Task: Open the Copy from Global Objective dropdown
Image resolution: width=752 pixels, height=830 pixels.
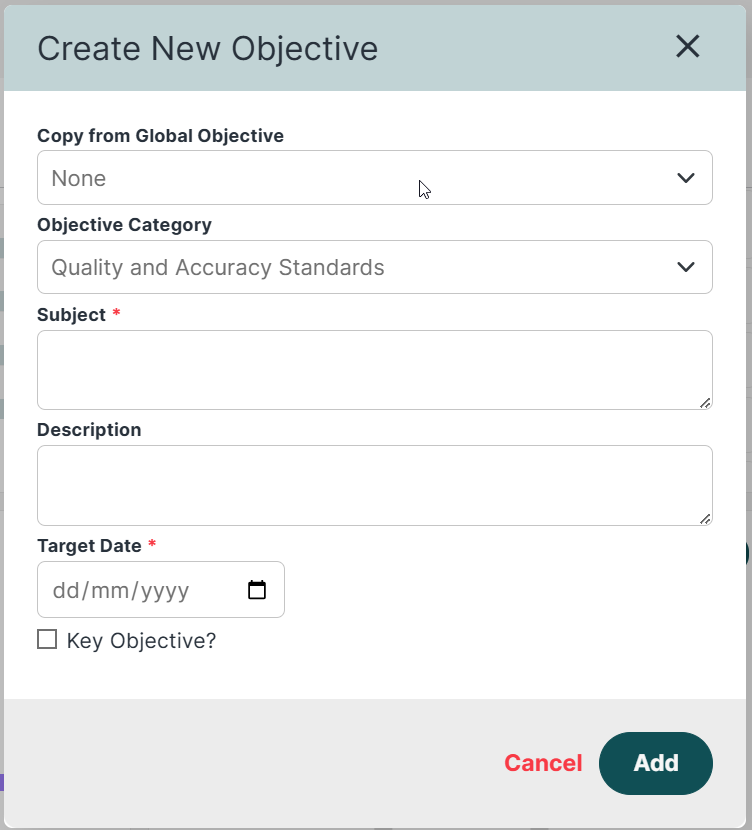Action: click(x=375, y=178)
